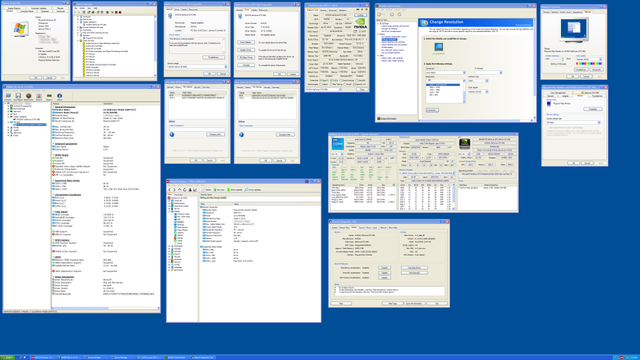Open System Information link in NVIDIA Control Panel

point(388,119)
